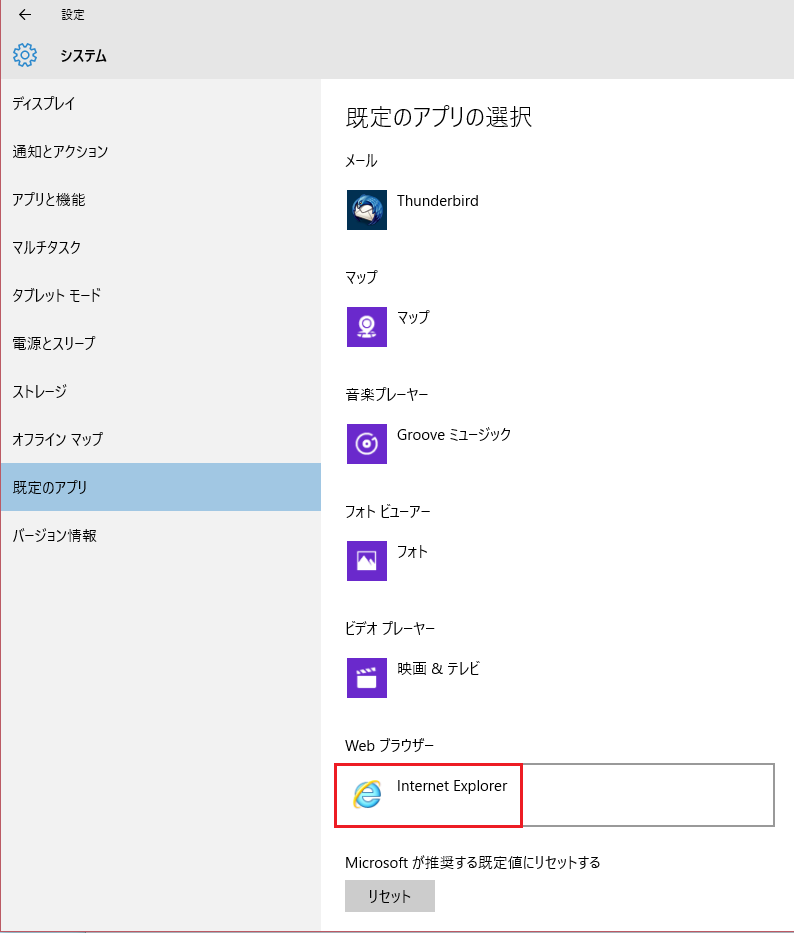Image resolution: width=794 pixels, height=933 pixels.
Task: Click the リセット button
Action: tap(390, 896)
